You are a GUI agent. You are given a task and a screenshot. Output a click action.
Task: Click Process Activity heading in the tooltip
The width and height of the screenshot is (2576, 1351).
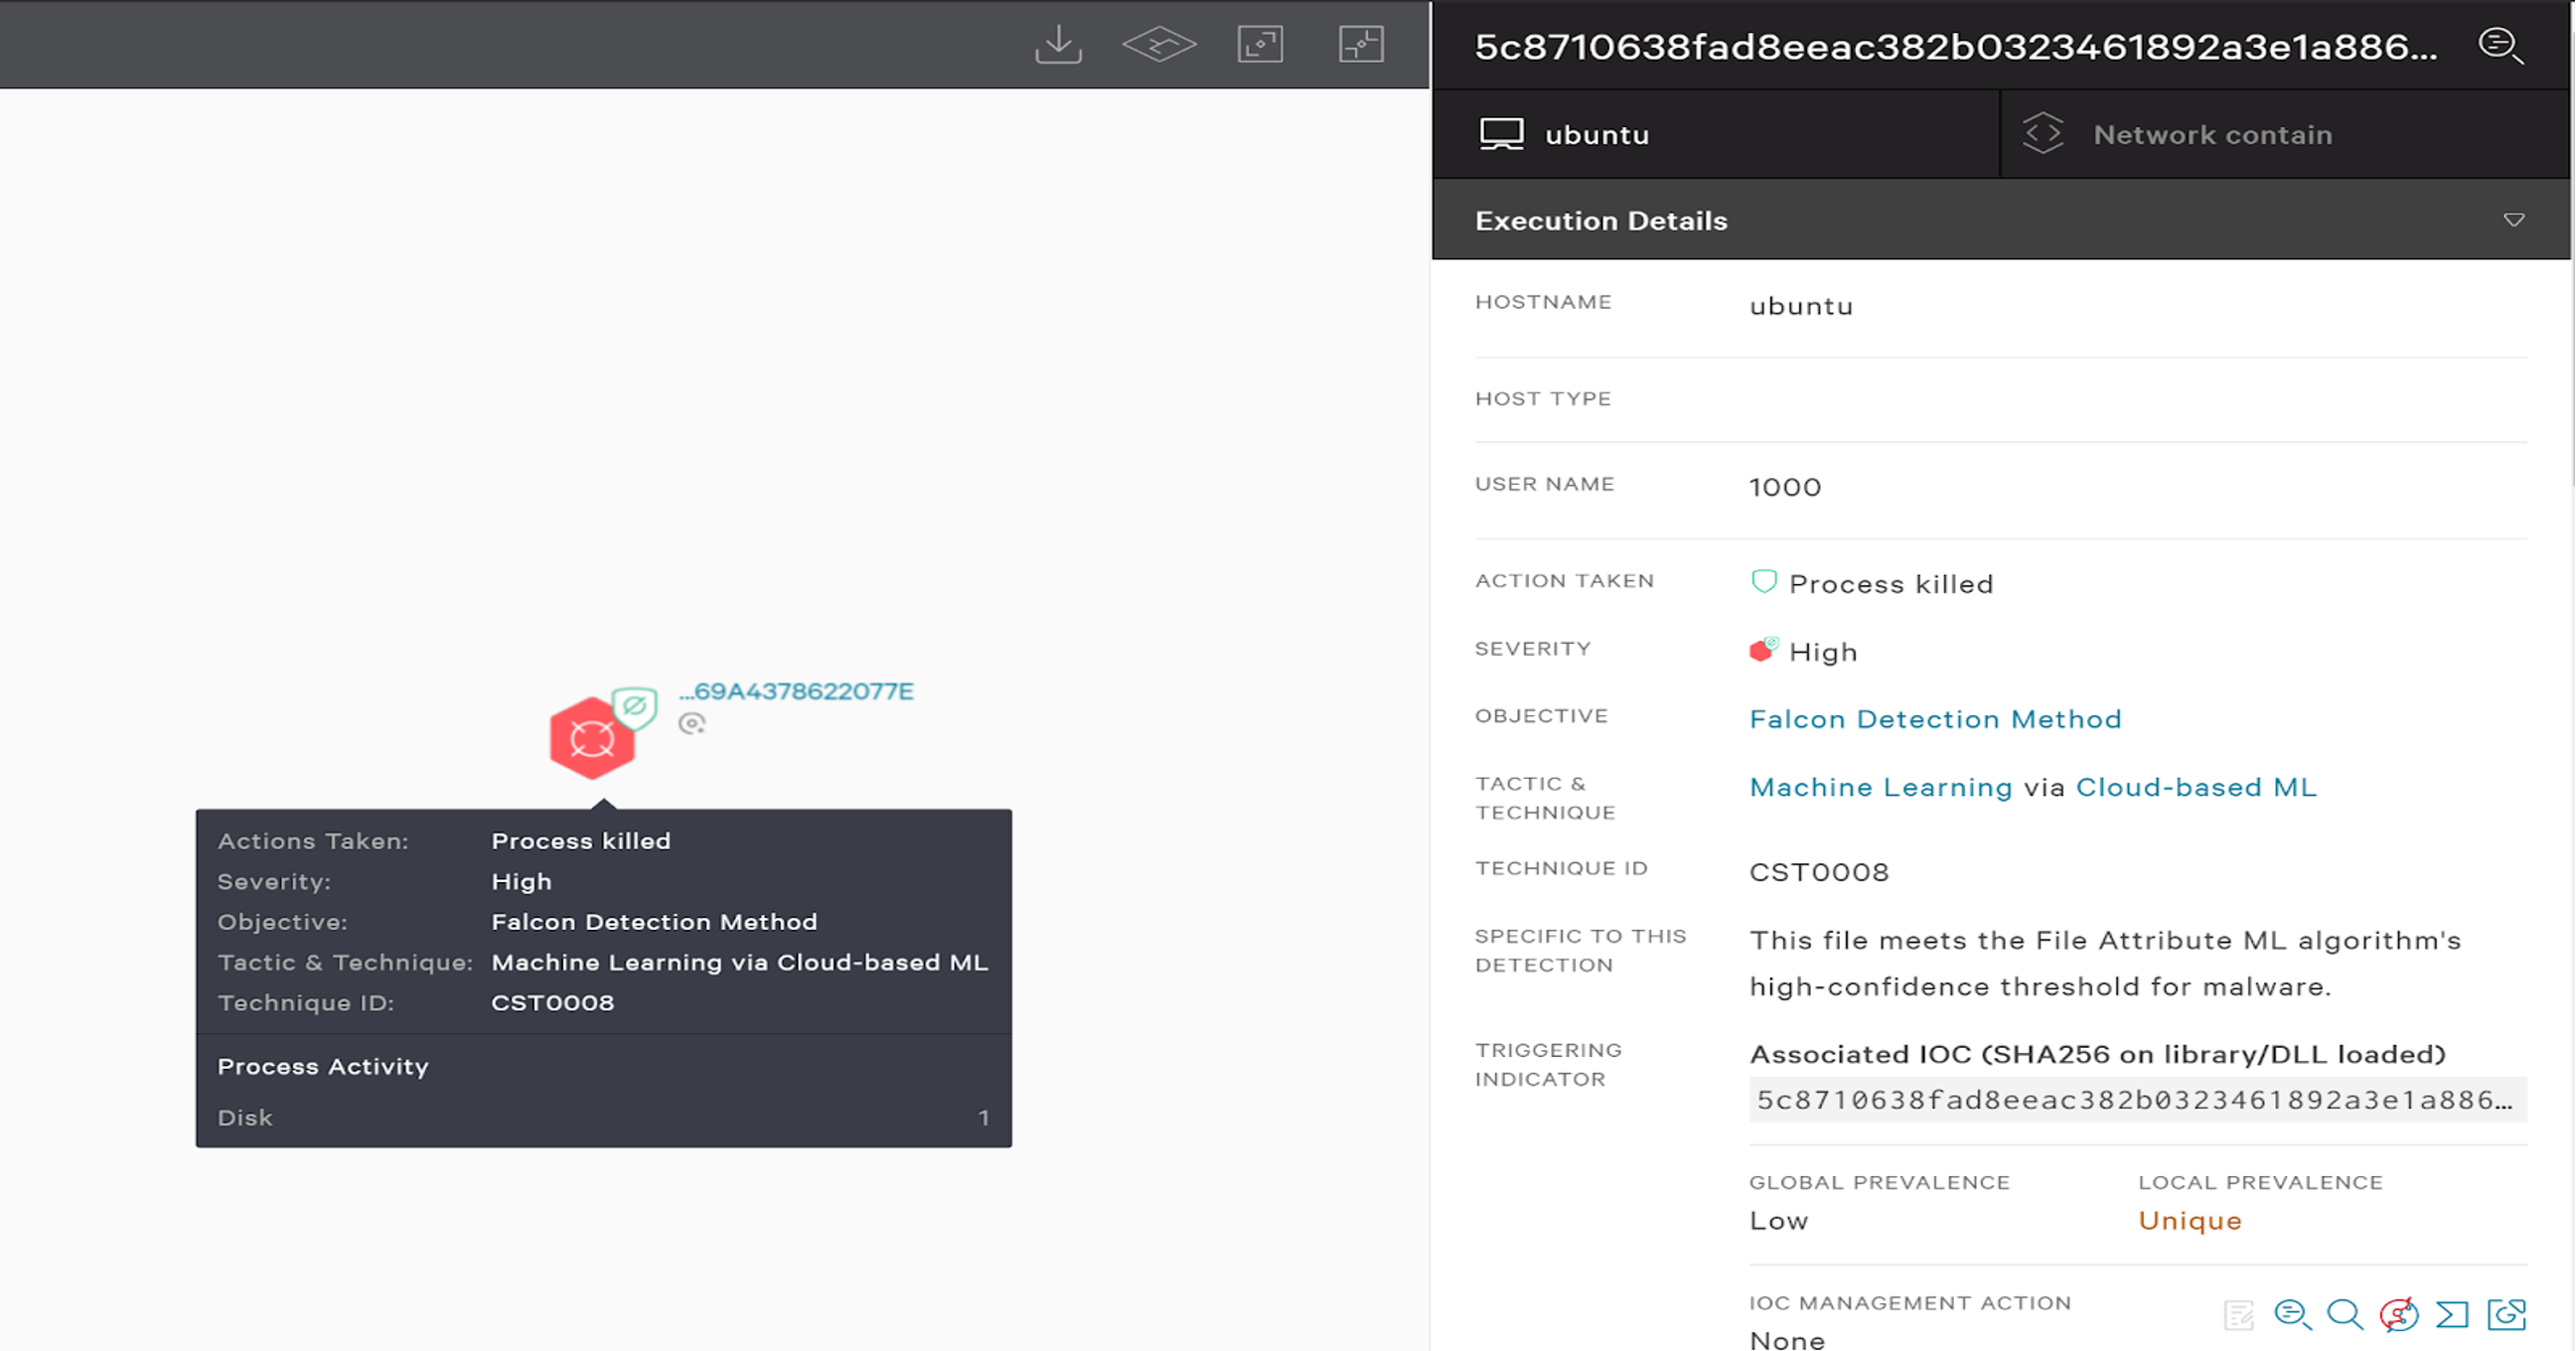pyautogui.click(x=323, y=1066)
